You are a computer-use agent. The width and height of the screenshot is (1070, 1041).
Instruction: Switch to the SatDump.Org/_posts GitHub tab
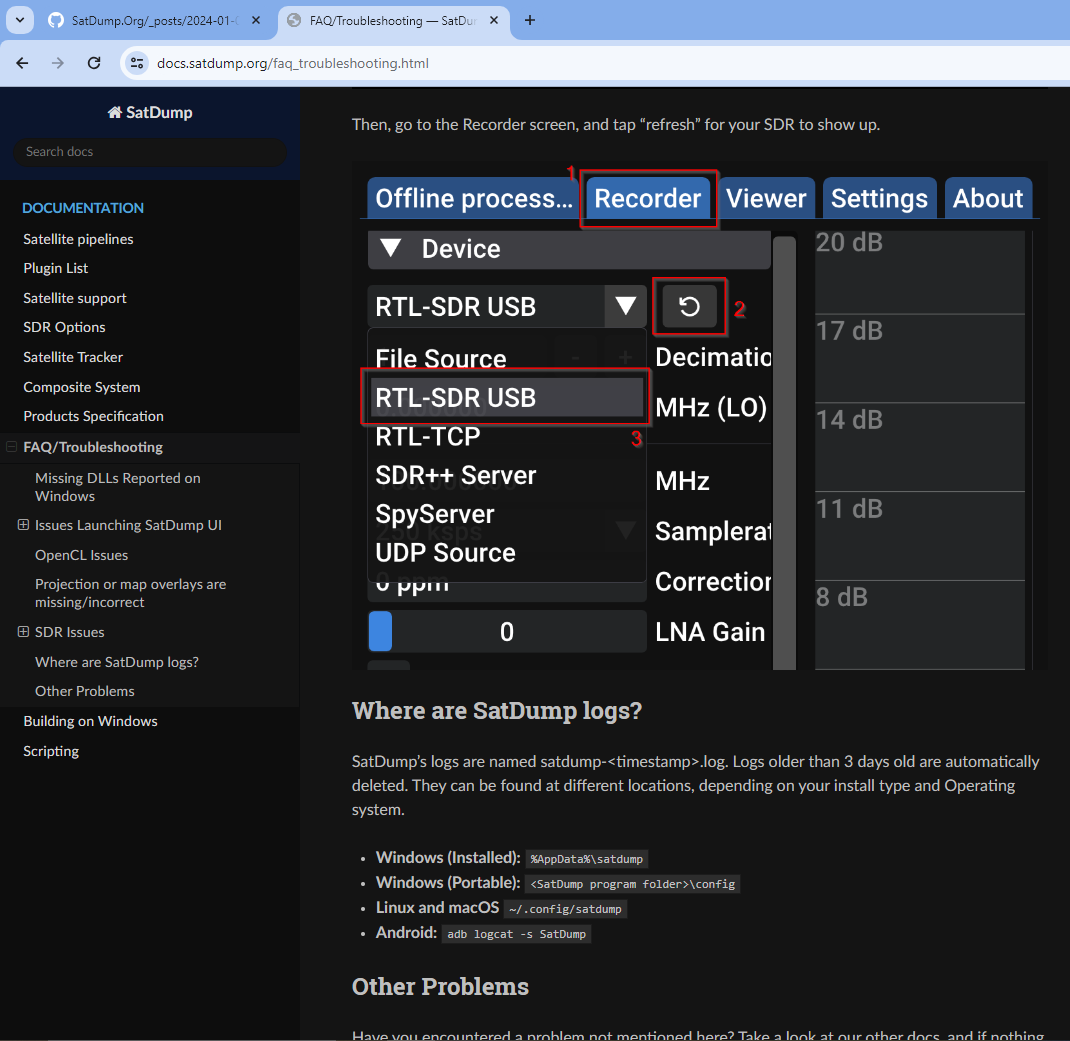point(156,20)
